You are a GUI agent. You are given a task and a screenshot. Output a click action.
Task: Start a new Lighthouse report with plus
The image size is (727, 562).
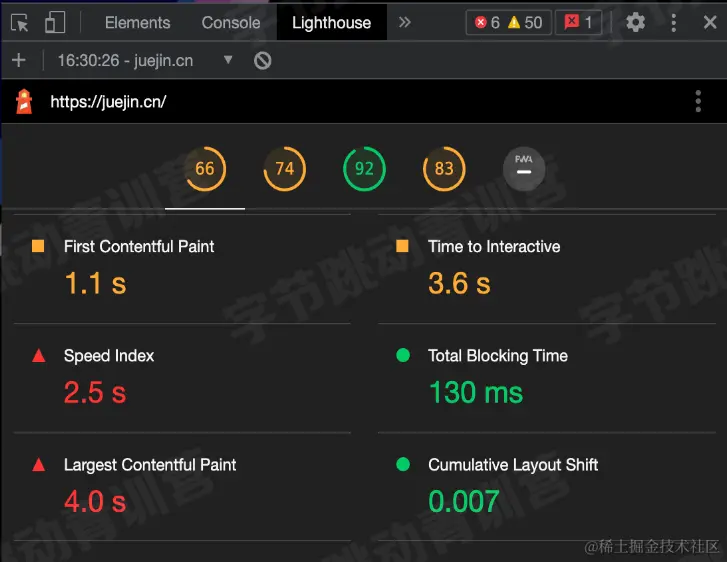[19, 60]
